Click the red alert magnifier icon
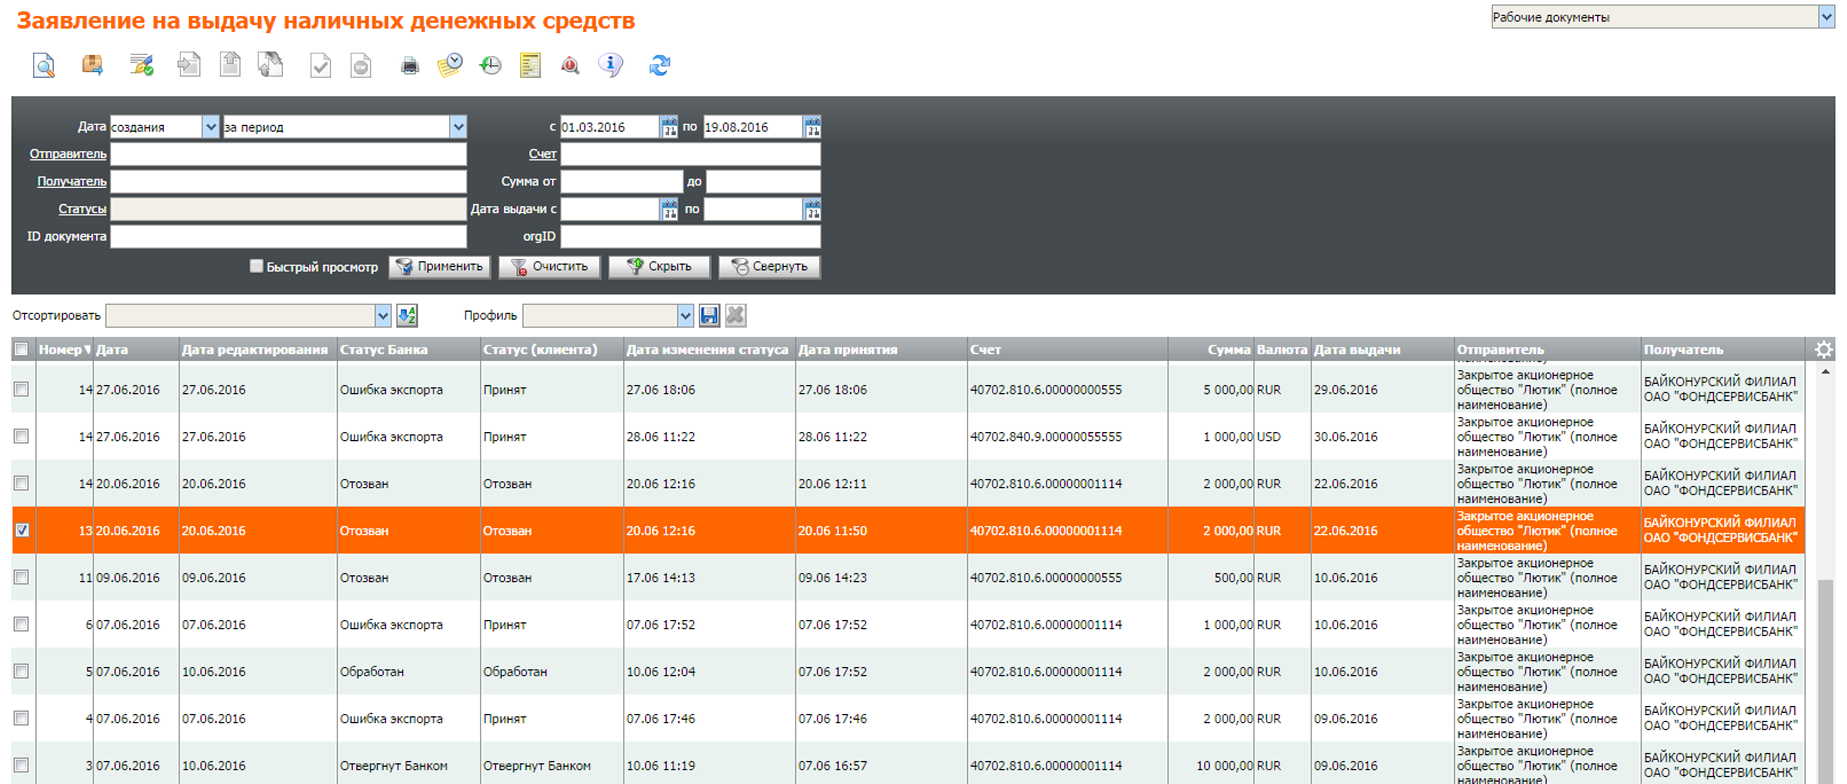The width and height of the screenshot is (1847, 784). pos(570,66)
